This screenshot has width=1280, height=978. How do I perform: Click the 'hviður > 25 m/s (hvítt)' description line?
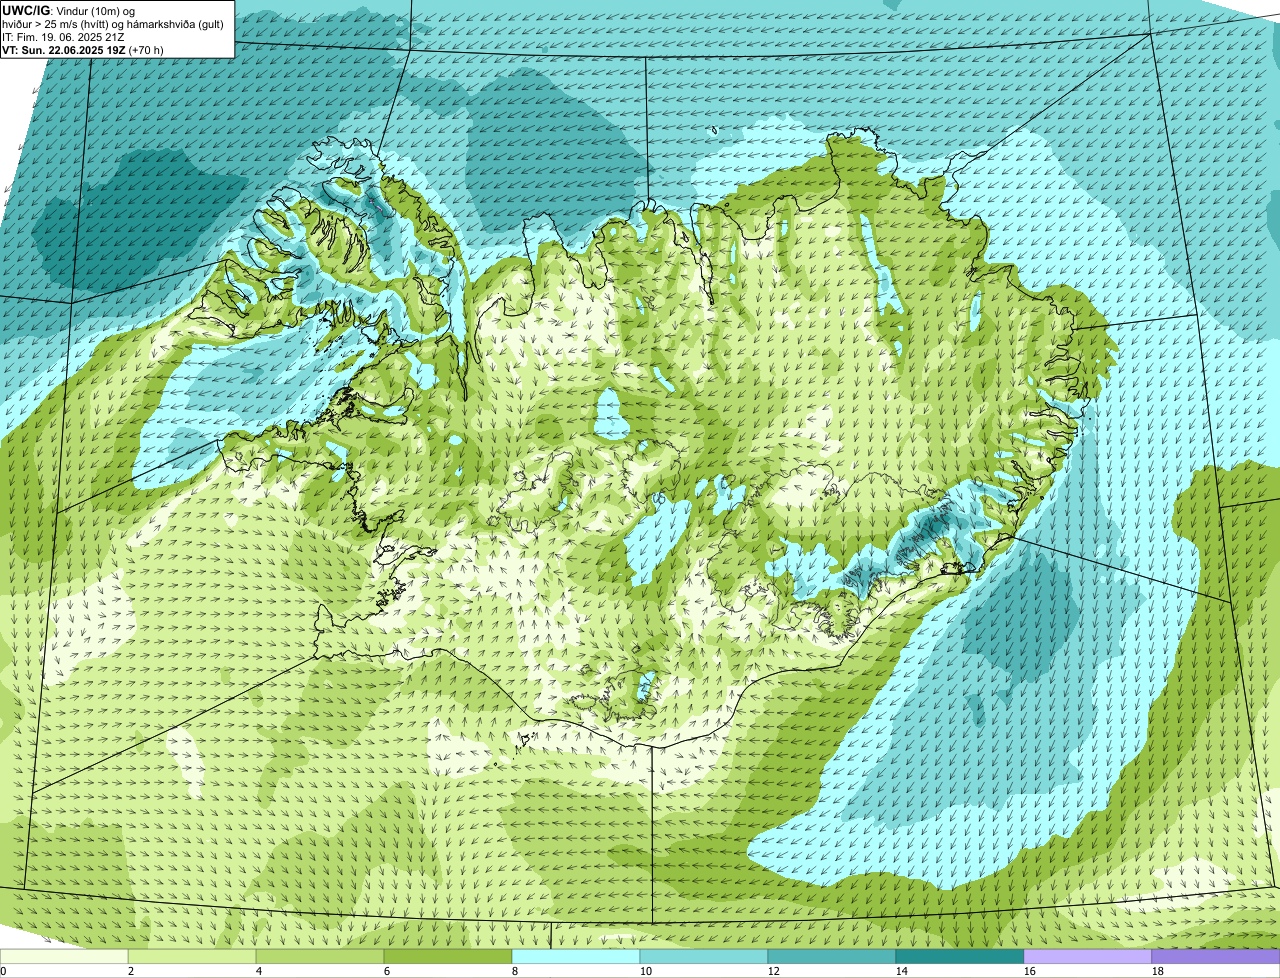[x=114, y=24]
